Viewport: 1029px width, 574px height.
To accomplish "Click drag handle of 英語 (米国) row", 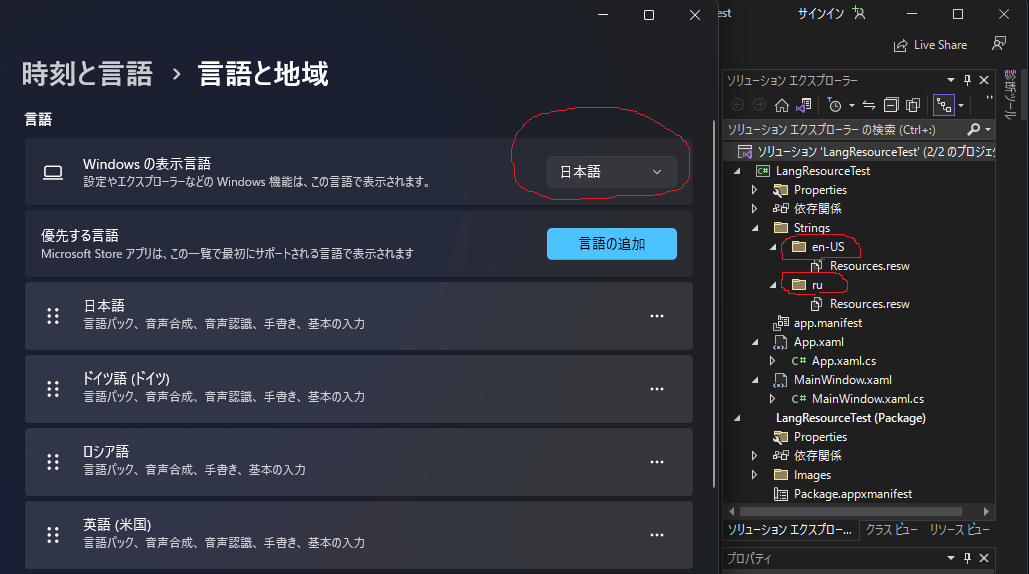I will tap(53, 535).
